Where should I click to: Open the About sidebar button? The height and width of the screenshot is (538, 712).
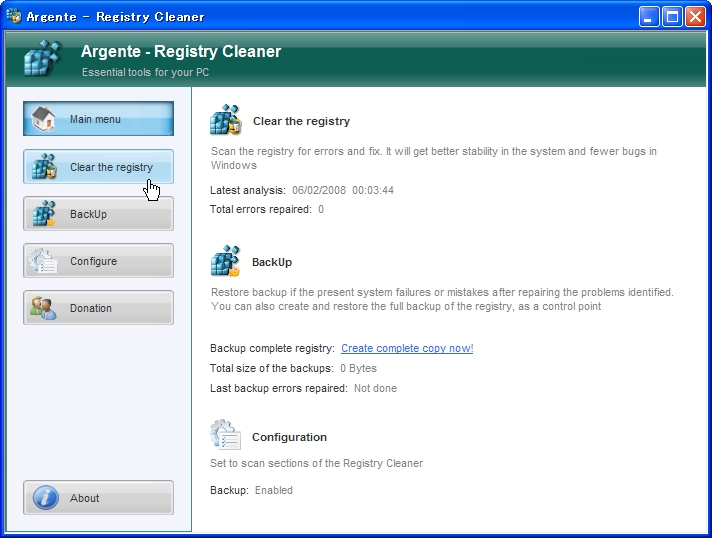click(98, 498)
